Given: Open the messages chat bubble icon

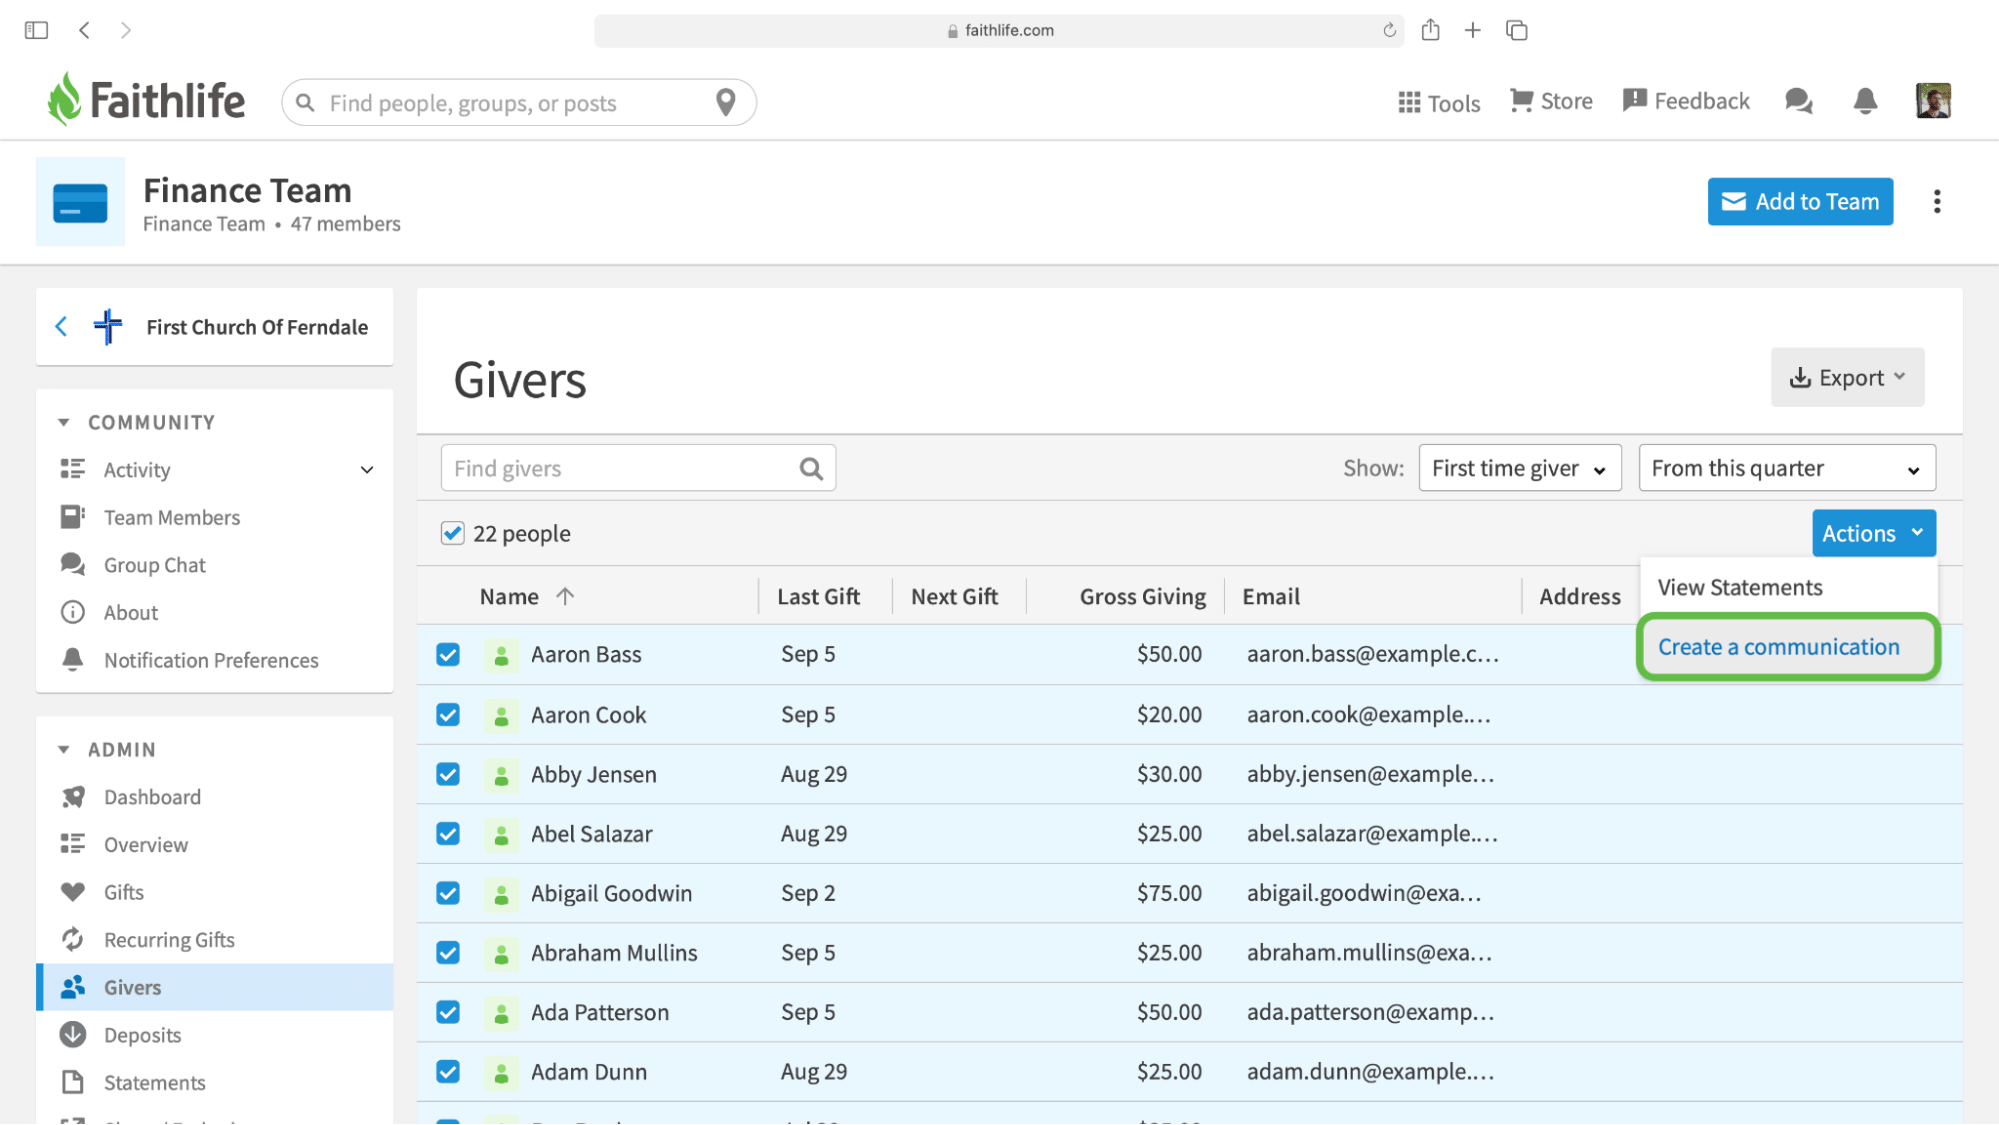Looking at the screenshot, I should pos(1798,101).
